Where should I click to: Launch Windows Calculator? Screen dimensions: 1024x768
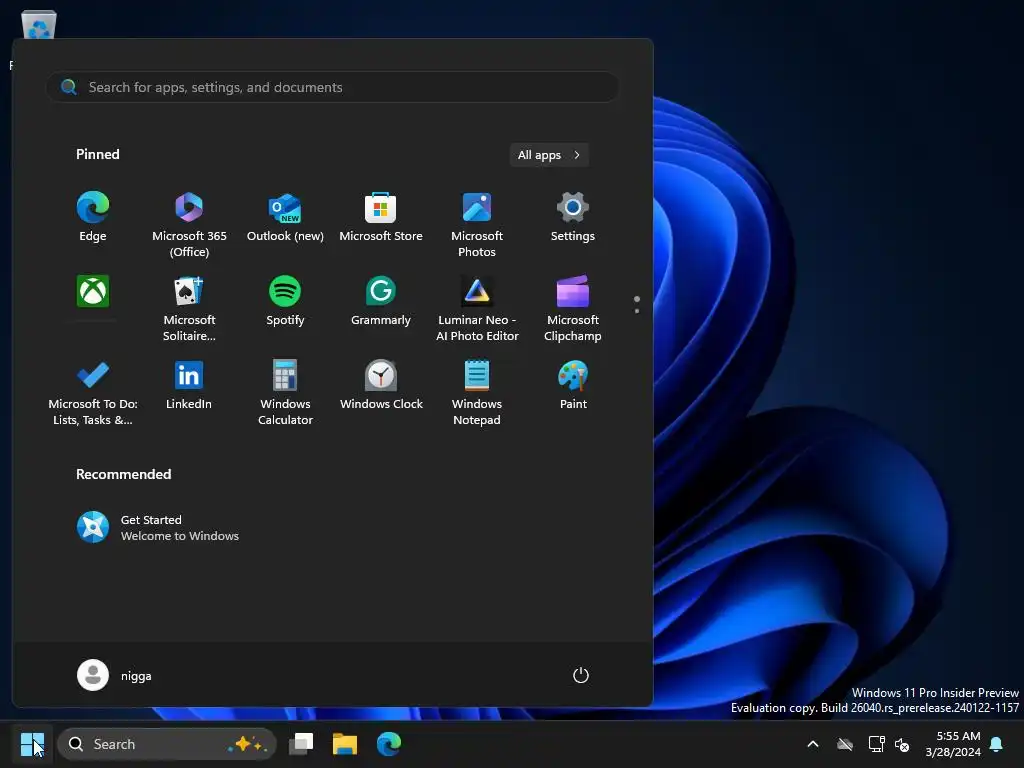285,393
